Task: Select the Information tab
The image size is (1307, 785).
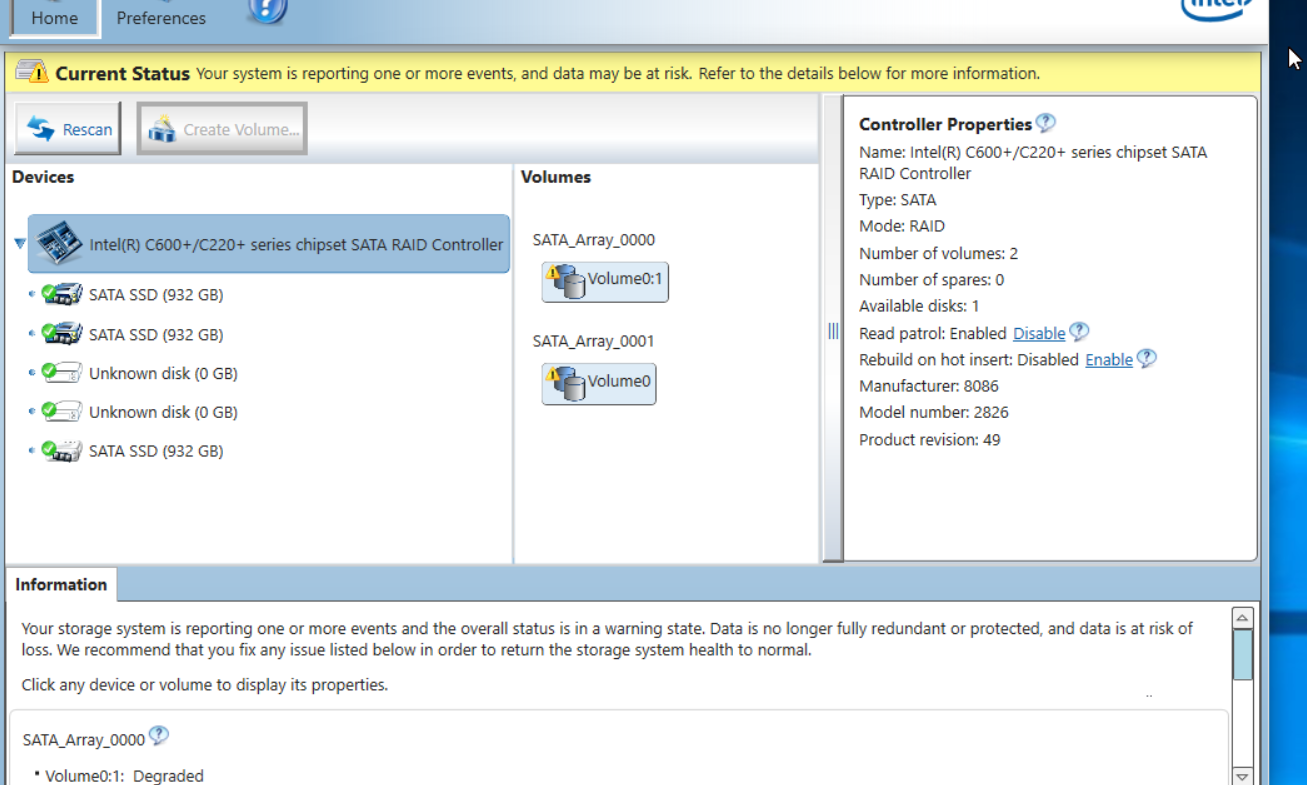Action: point(61,584)
